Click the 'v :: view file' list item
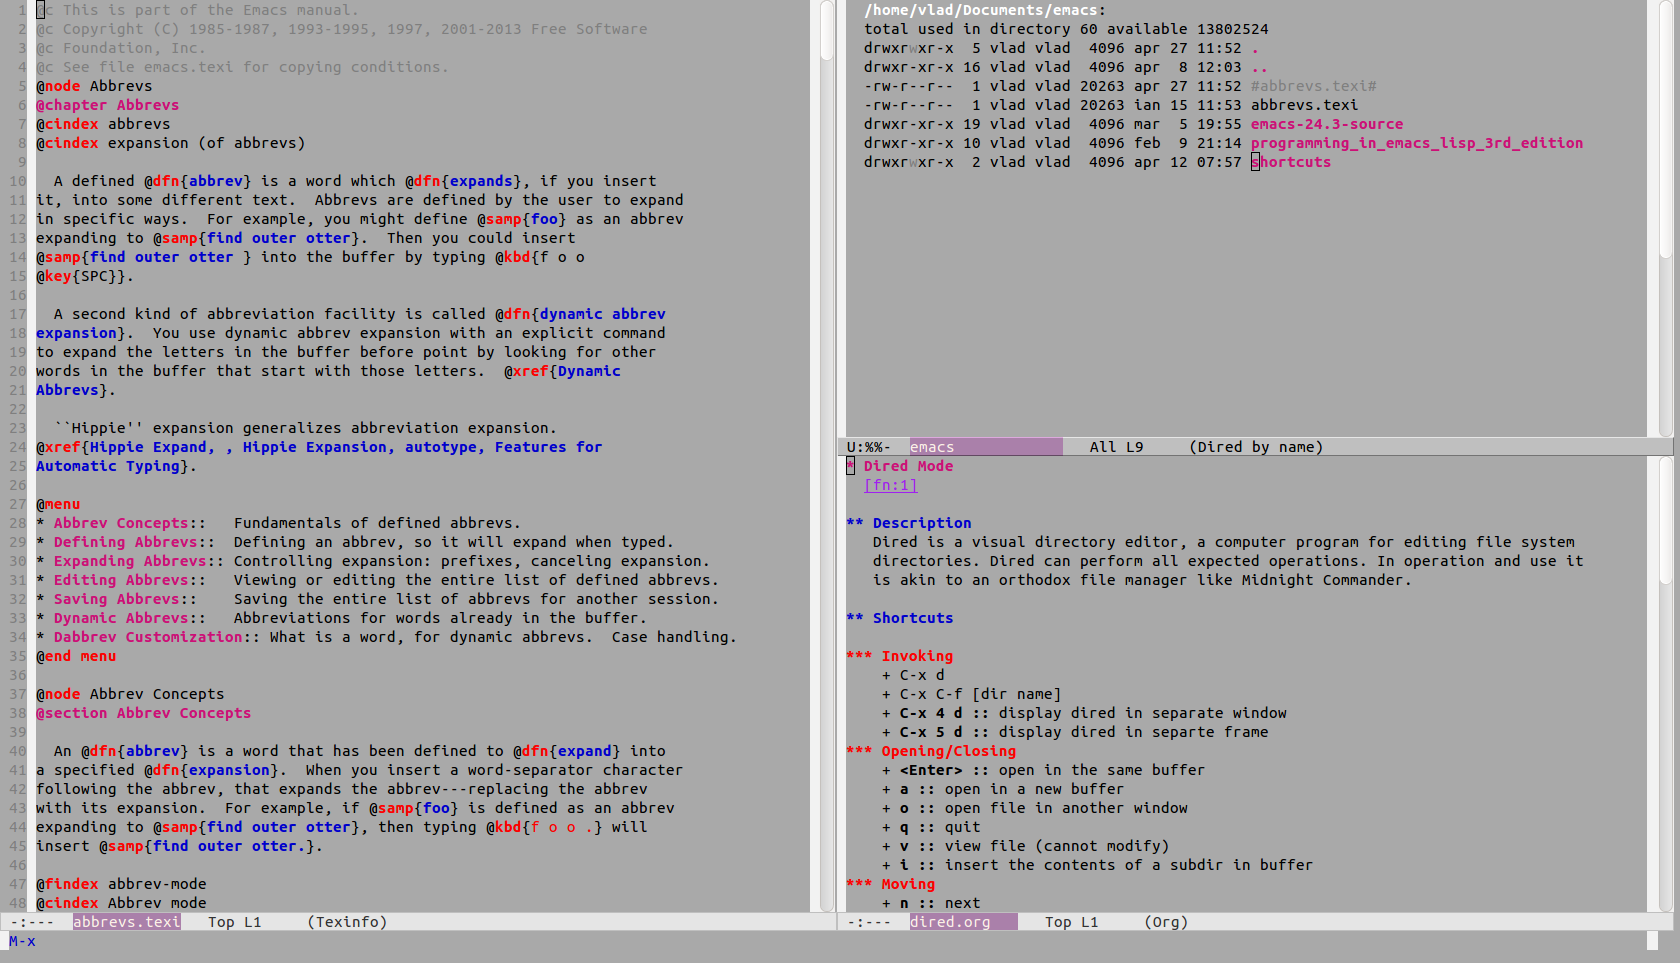Screen dimensions: 1680x963 point(1025,846)
